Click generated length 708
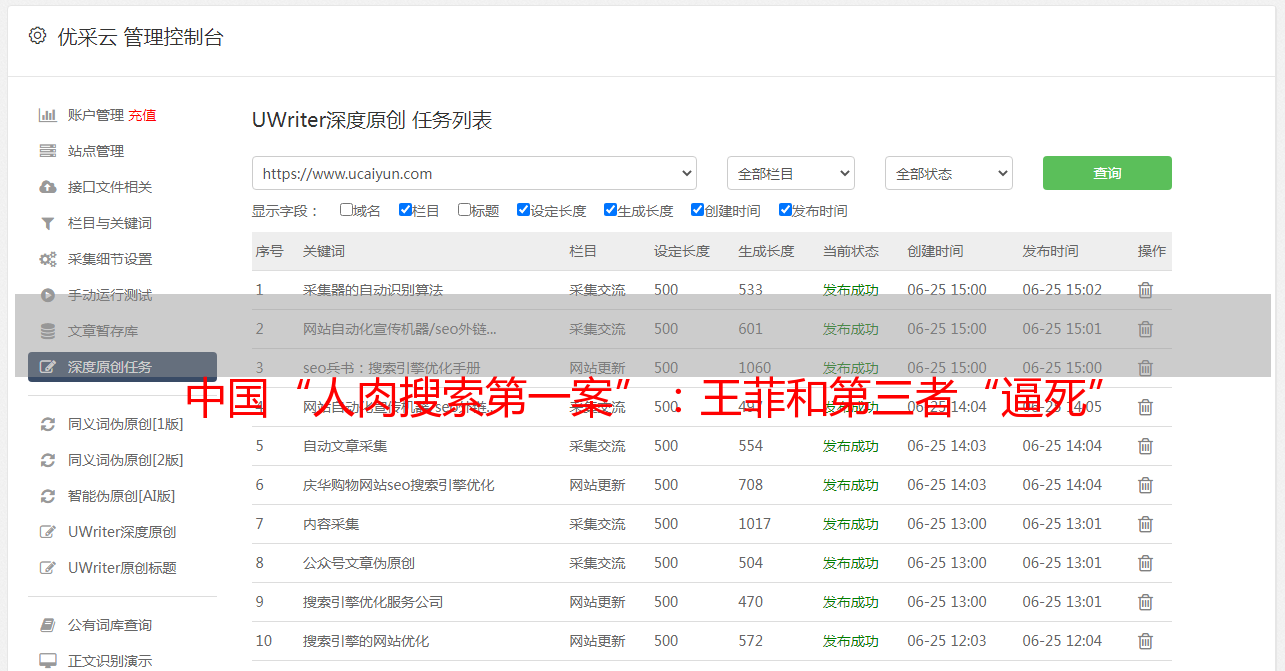This screenshot has height=671, width=1285. [x=751, y=485]
